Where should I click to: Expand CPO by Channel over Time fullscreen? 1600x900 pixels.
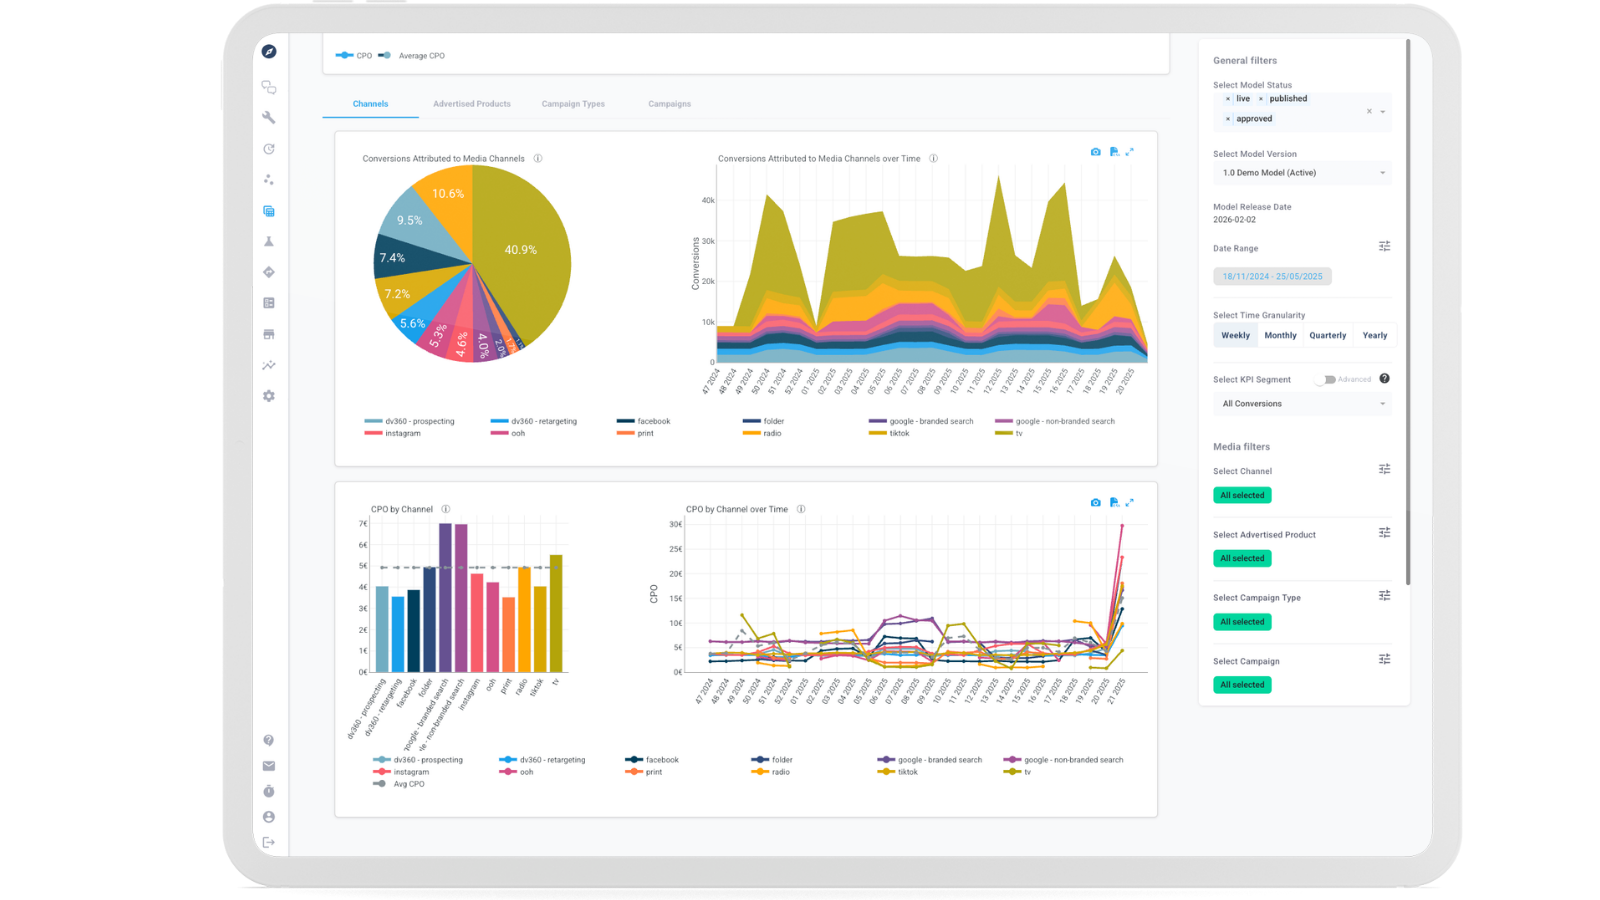tap(1130, 502)
